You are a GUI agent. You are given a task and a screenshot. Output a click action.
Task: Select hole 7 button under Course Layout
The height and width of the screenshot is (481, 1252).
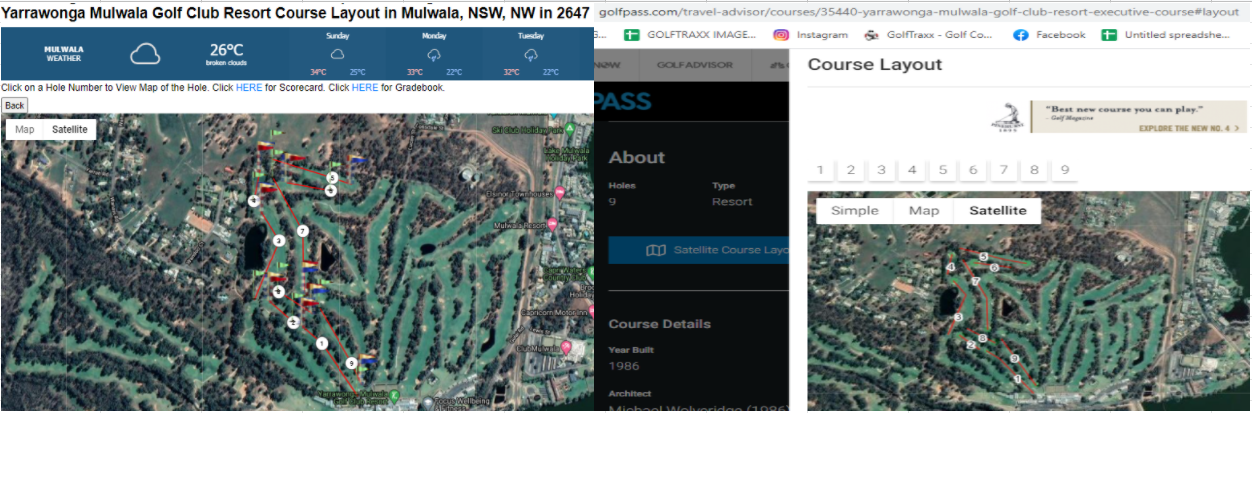(1004, 170)
